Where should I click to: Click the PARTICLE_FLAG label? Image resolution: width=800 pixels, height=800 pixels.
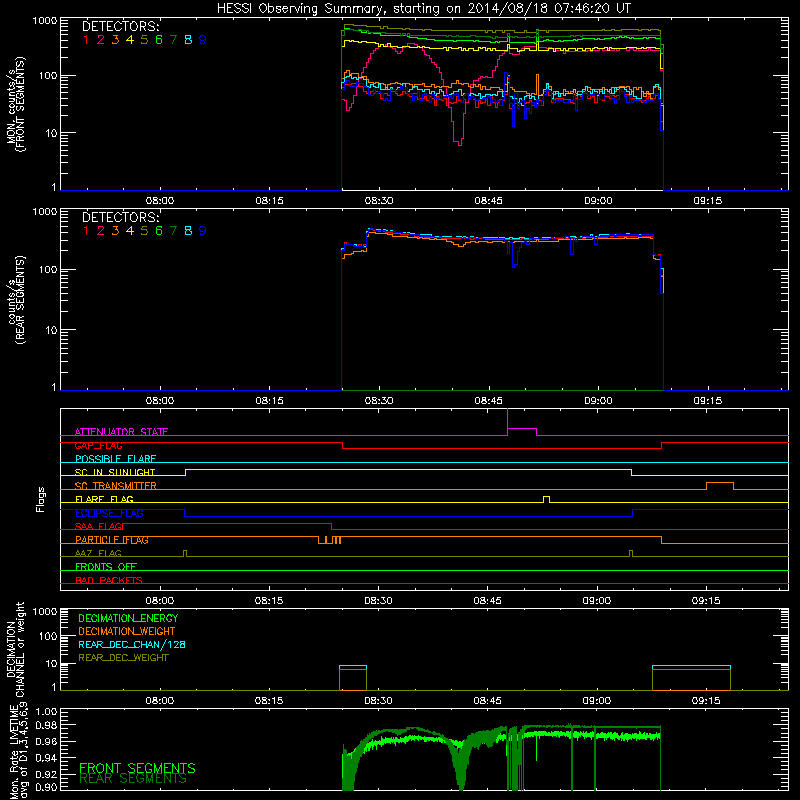pyautogui.click(x=112, y=540)
